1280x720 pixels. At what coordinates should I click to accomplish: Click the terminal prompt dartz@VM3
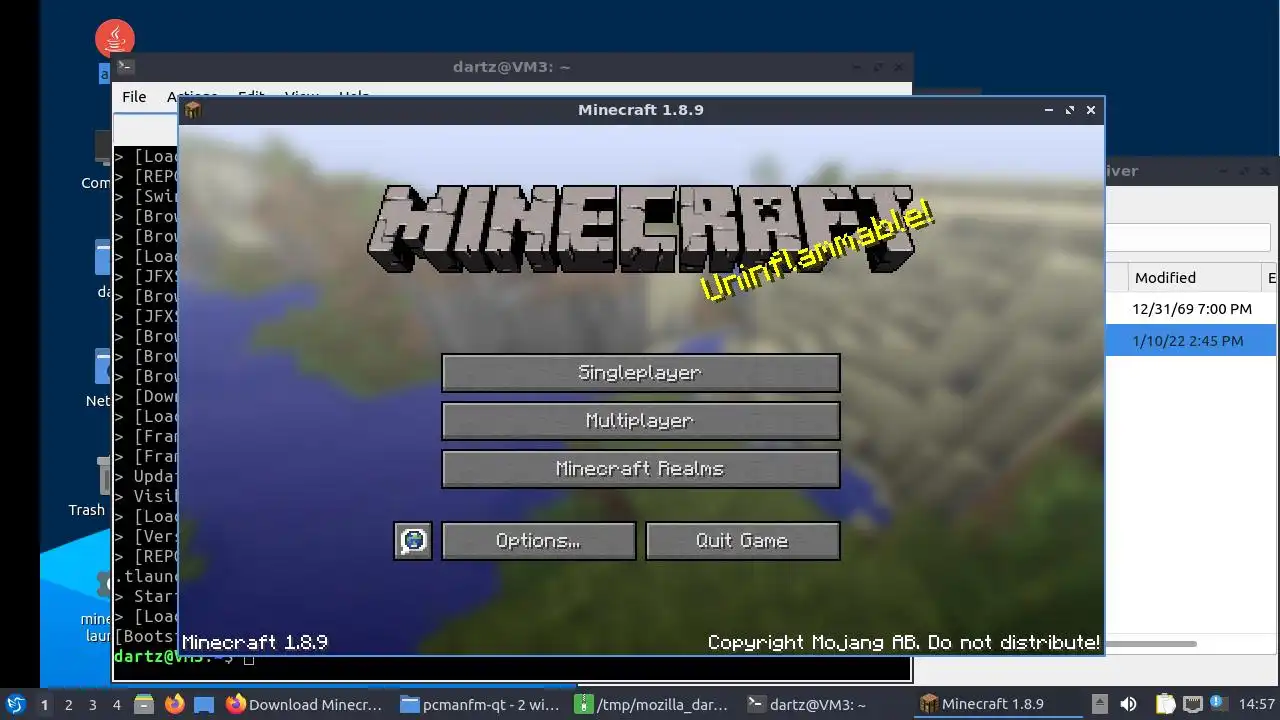tap(174, 658)
